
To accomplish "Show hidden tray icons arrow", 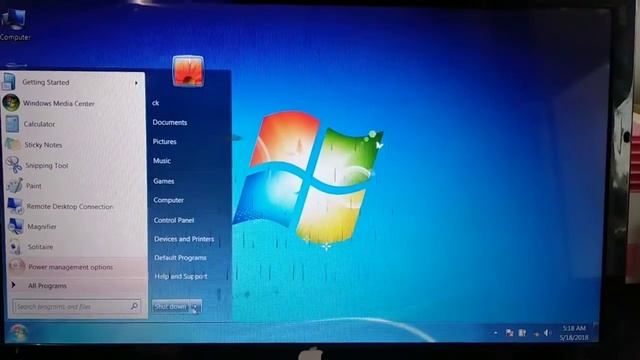I will [496, 333].
